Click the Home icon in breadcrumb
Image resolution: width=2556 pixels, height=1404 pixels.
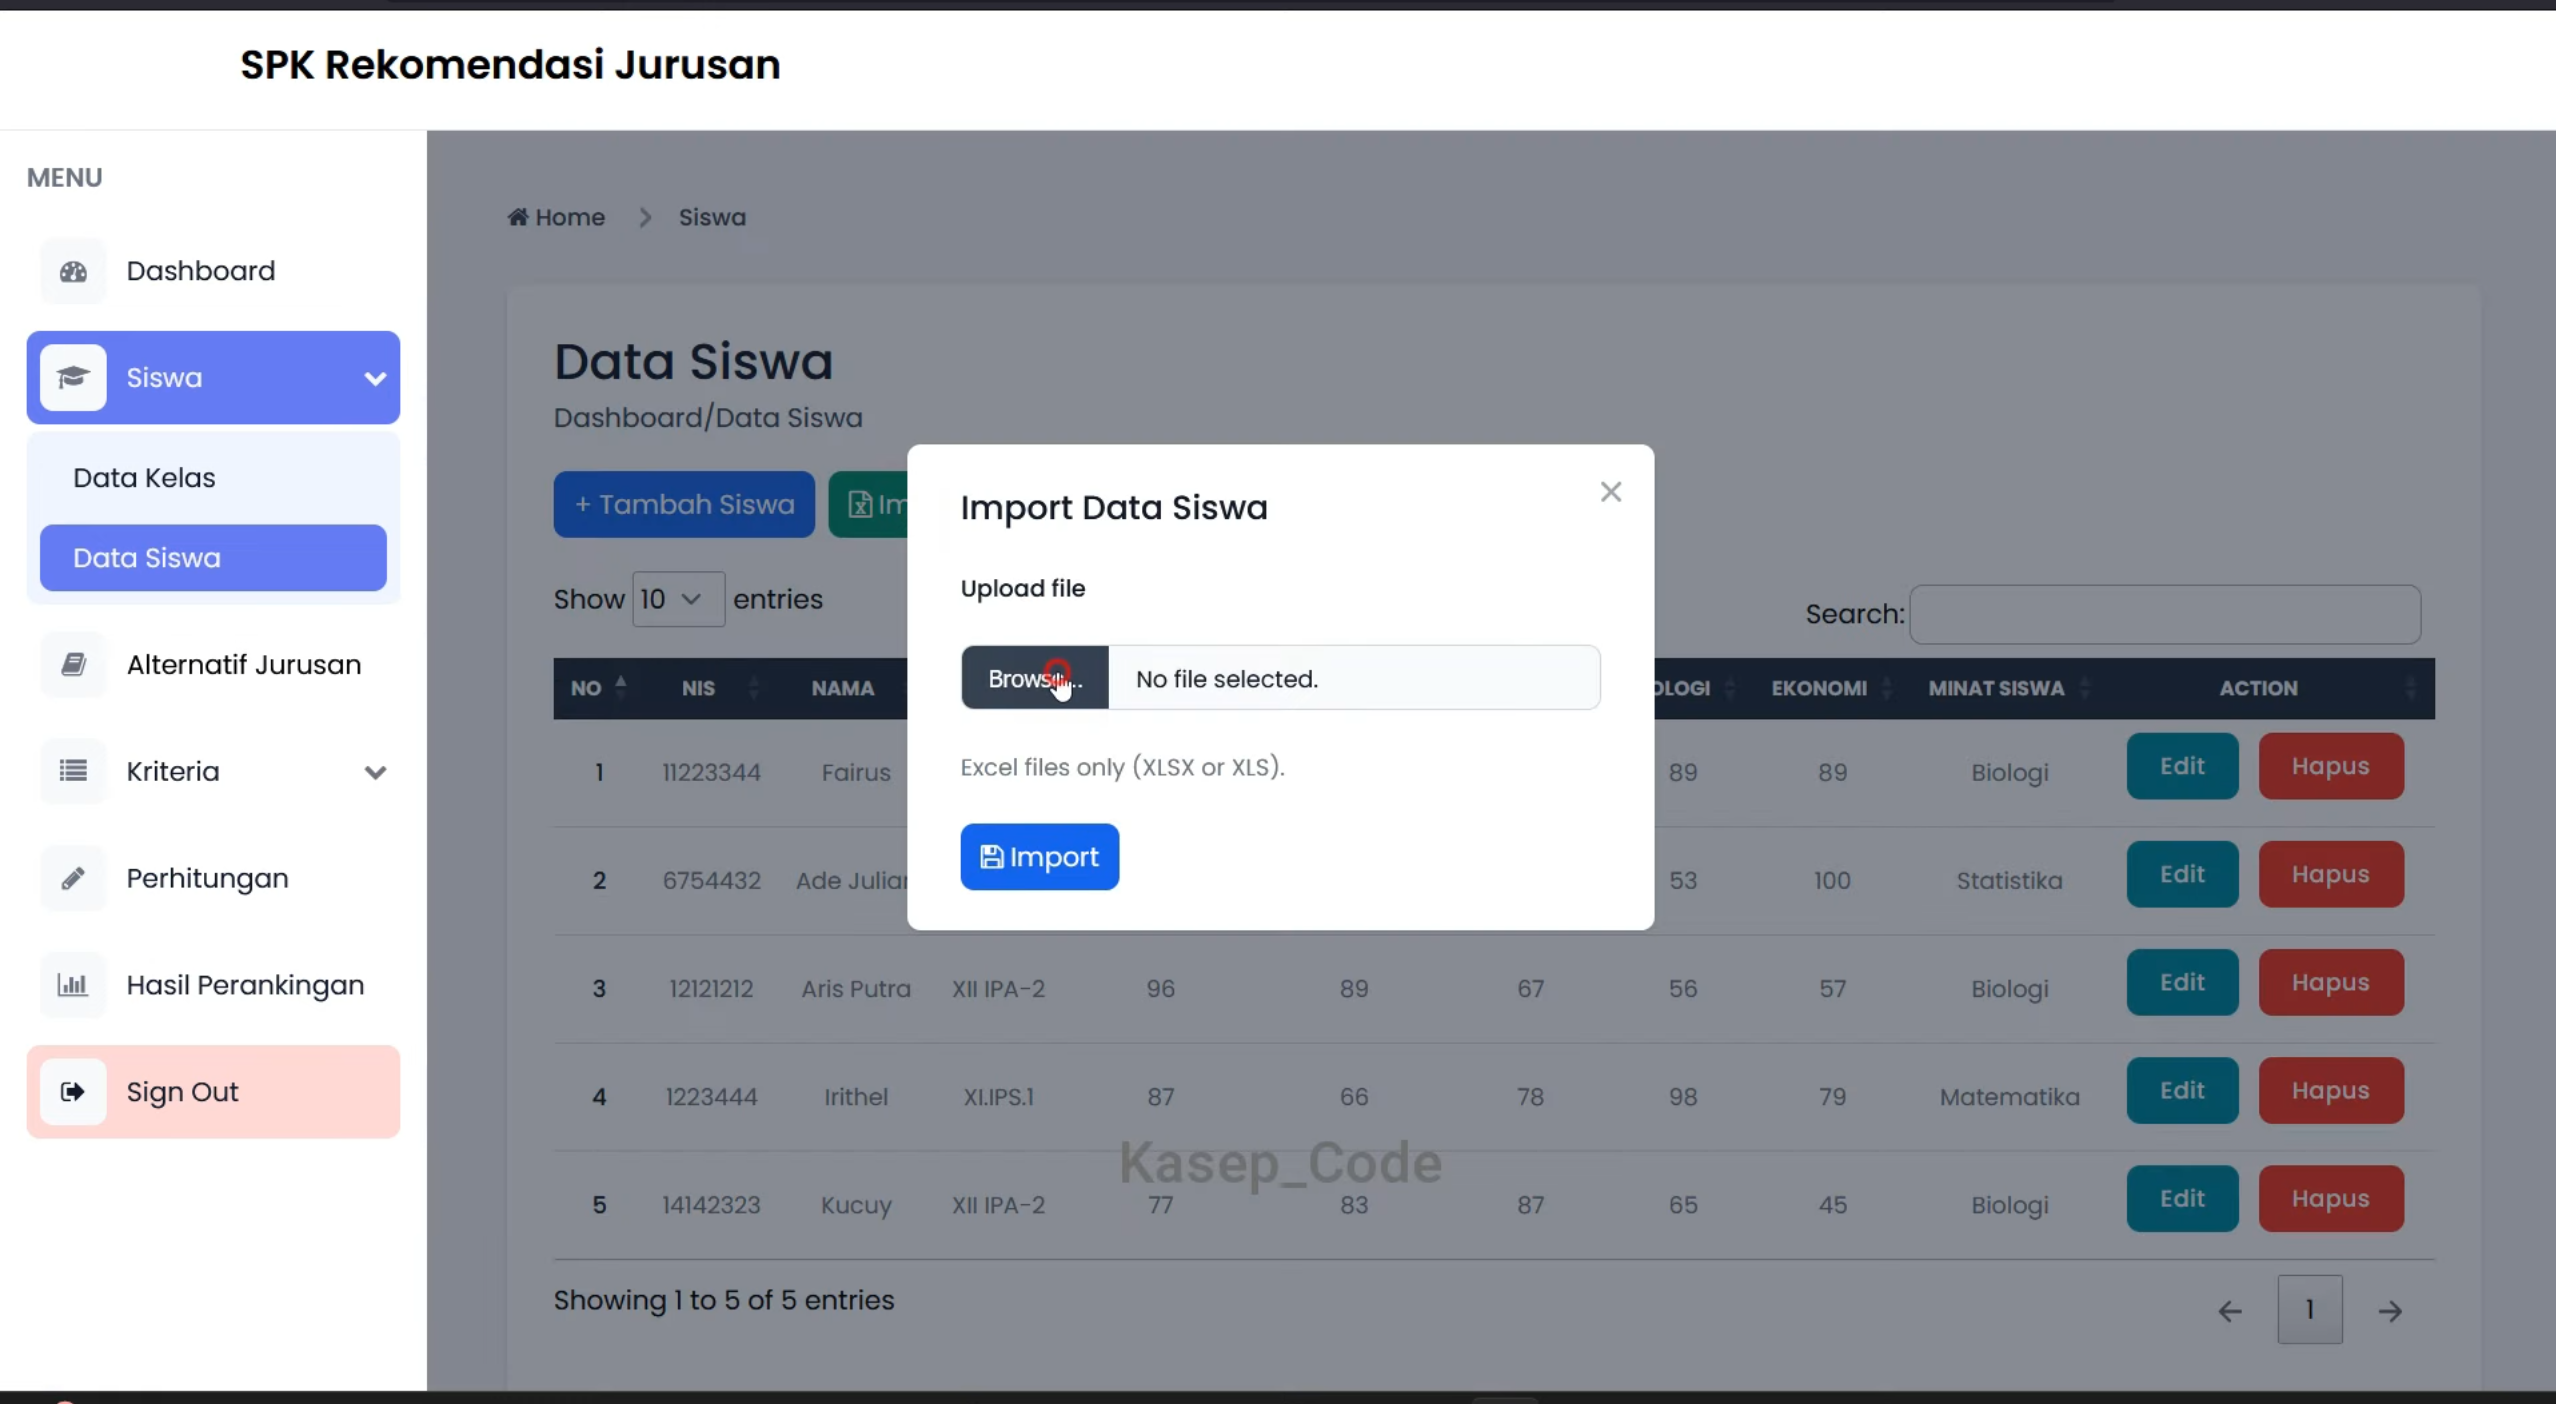click(517, 217)
